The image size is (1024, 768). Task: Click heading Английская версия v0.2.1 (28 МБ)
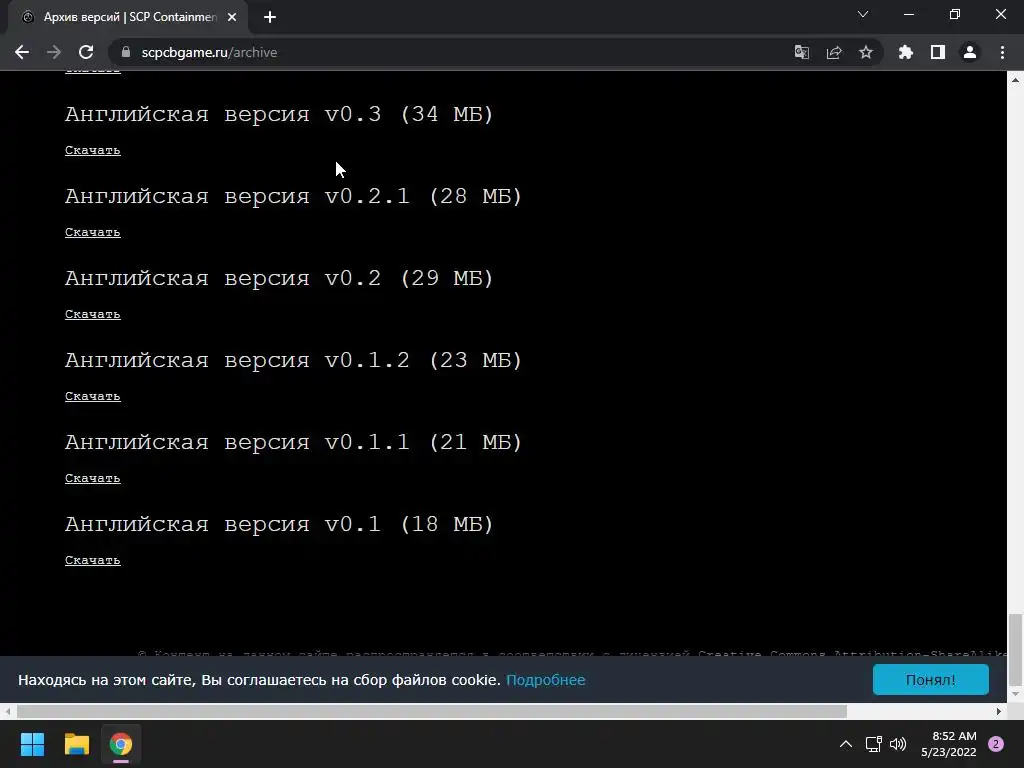pyautogui.click(x=293, y=197)
